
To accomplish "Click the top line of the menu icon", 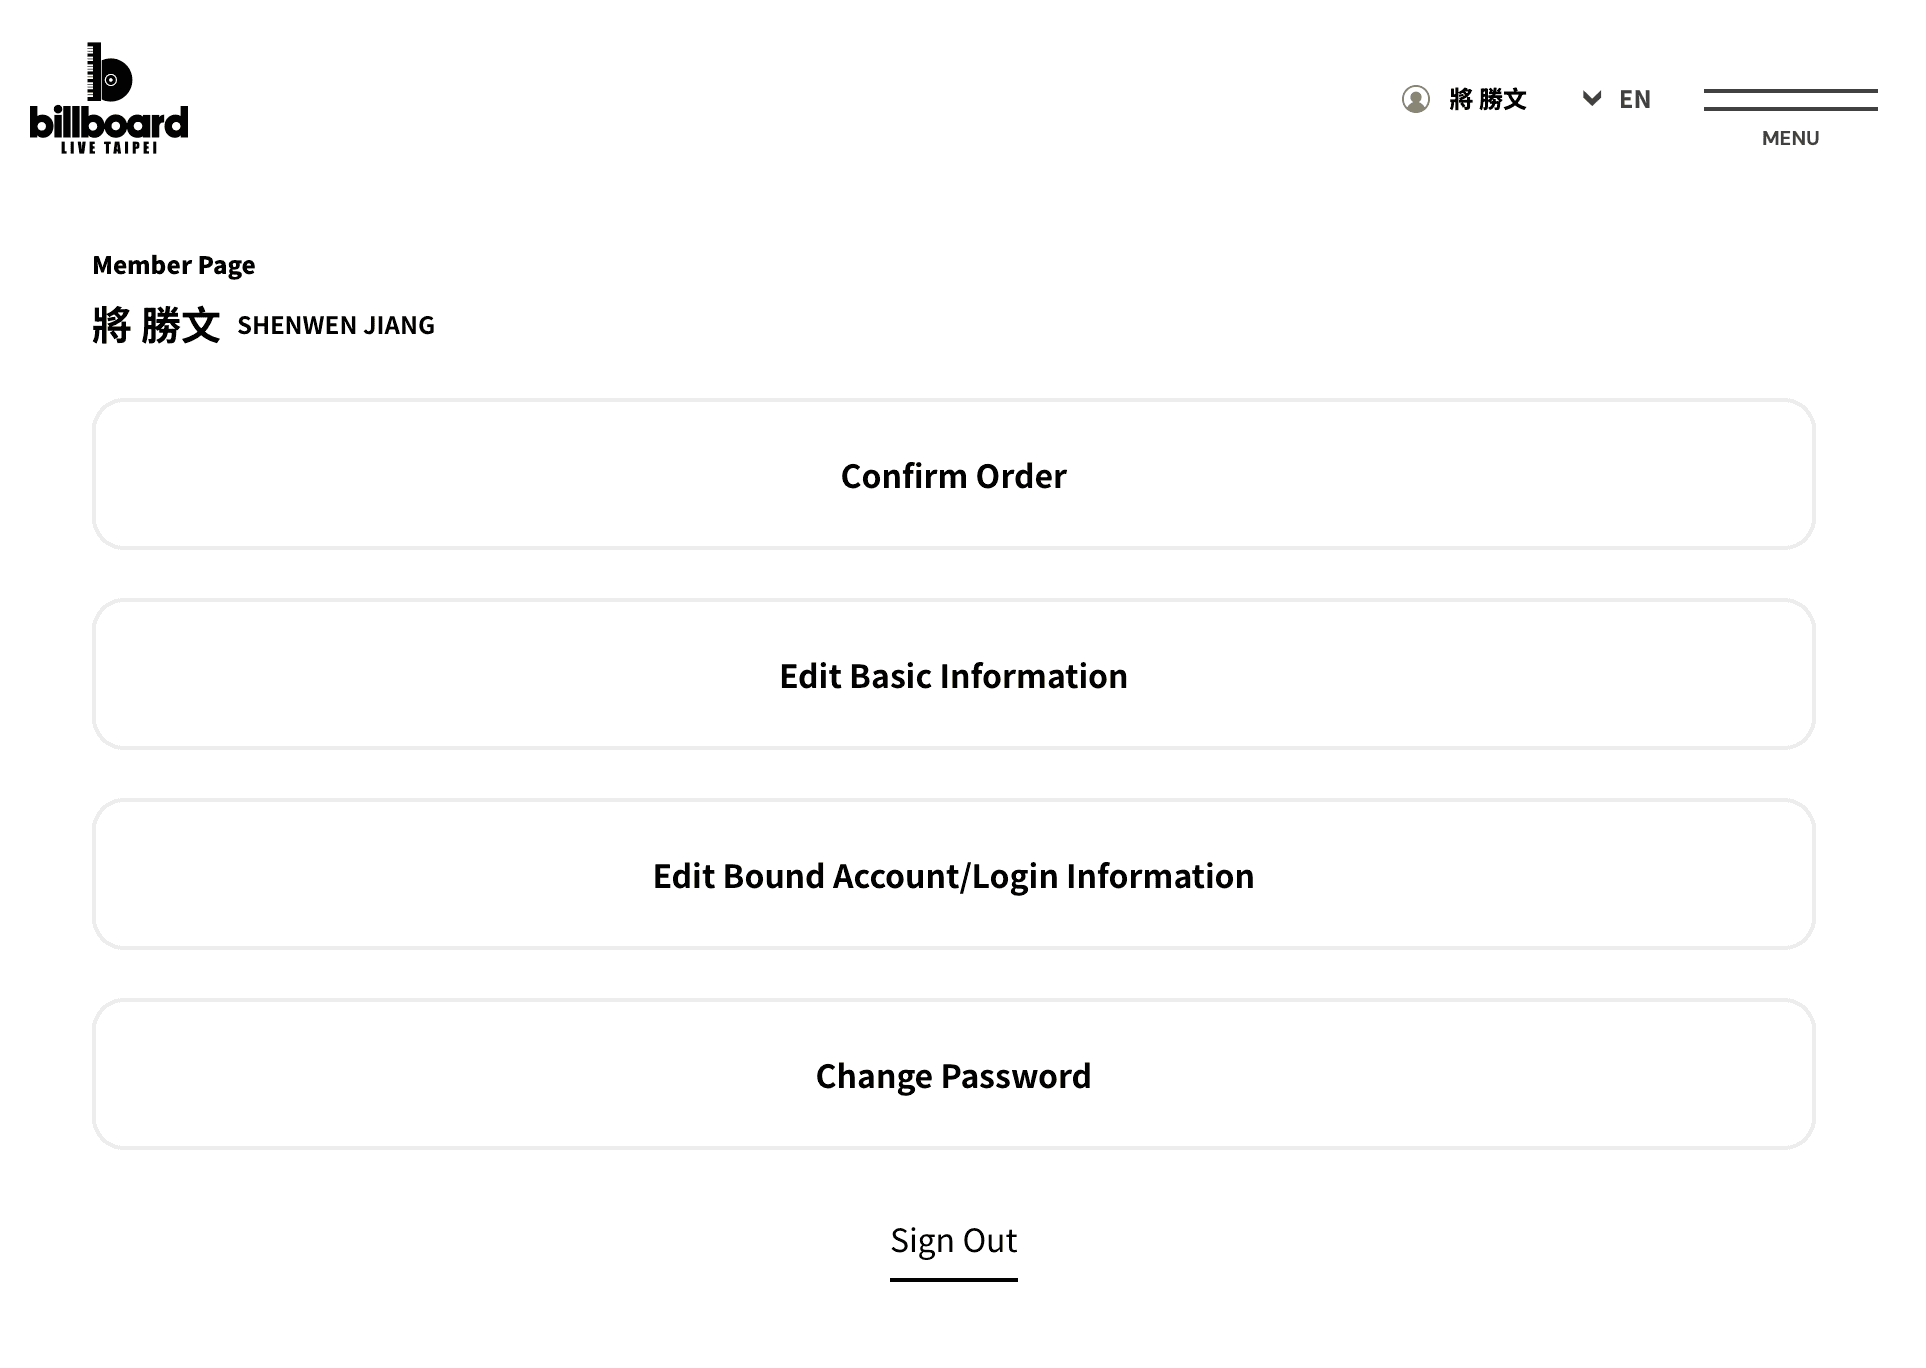I will pyautogui.click(x=1790, y=91).
